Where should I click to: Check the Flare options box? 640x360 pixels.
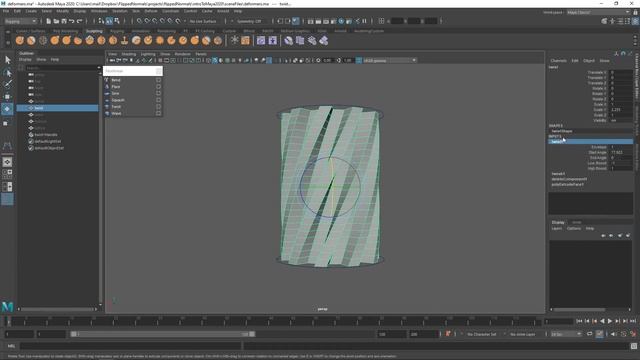tap(158, 87)
